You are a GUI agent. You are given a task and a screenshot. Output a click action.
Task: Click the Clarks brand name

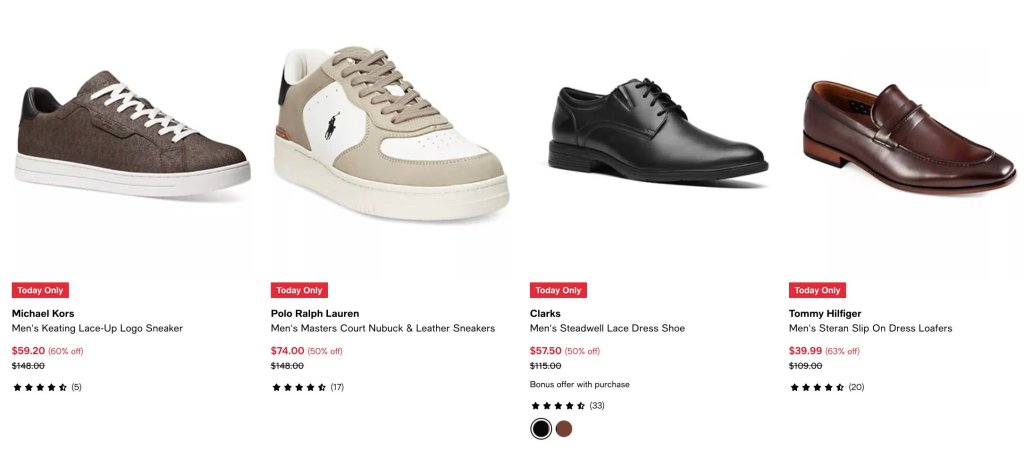coord(545,313)
